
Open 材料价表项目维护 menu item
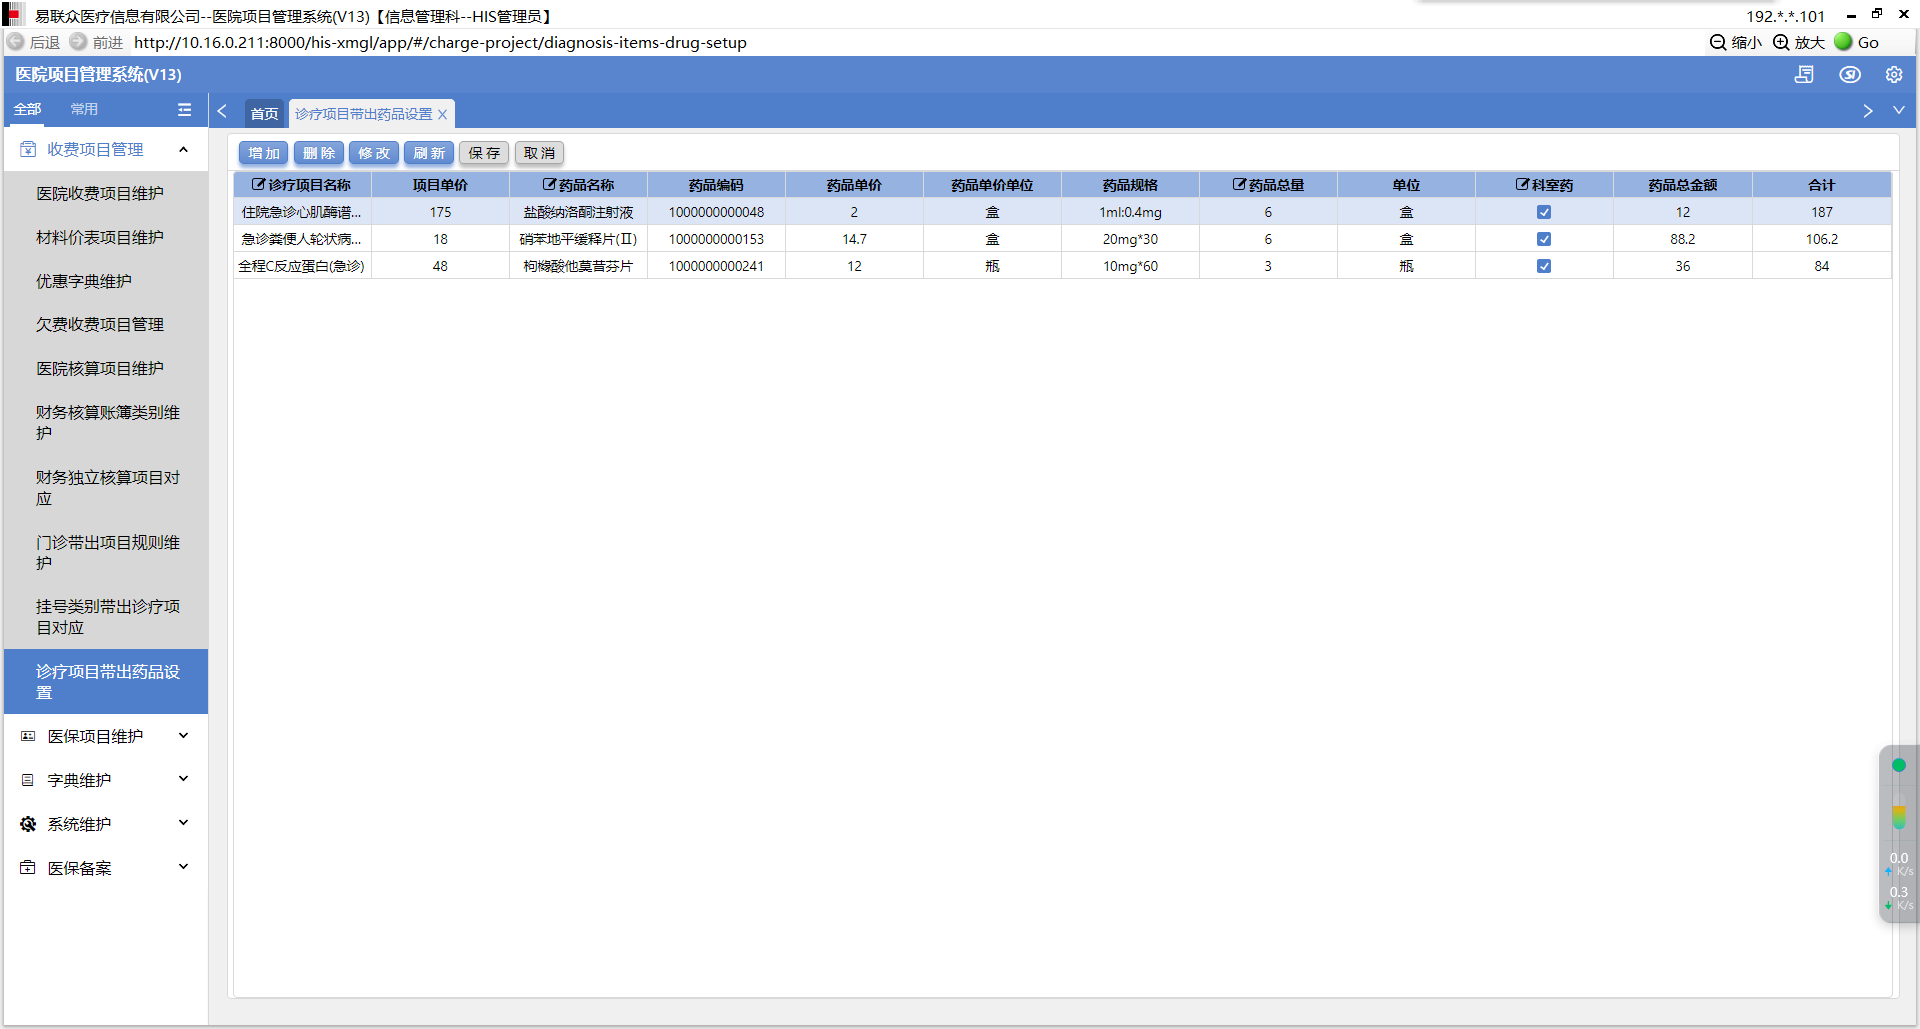click(x=106, y=238)
